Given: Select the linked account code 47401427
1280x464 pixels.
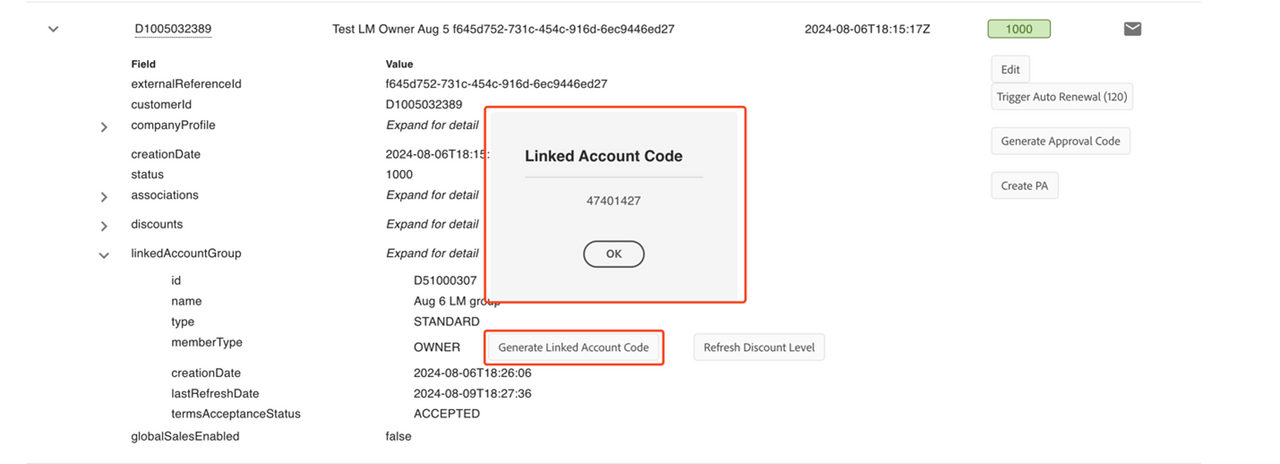Looking at the screenshot, I should click(x=614, y=201).
